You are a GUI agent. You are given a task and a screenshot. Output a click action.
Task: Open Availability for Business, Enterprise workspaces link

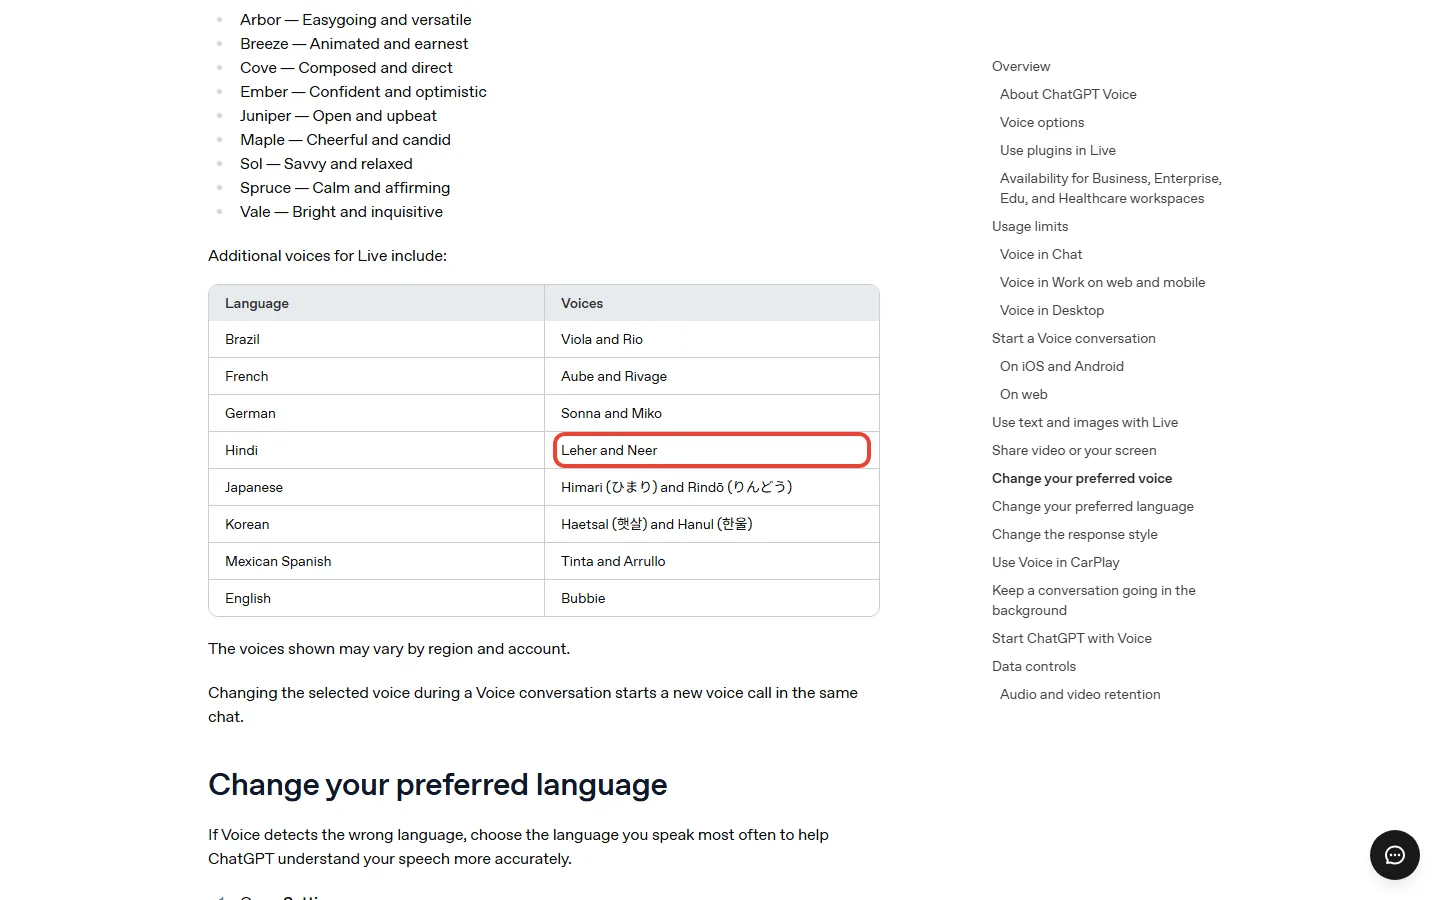tap(1111, 188)
